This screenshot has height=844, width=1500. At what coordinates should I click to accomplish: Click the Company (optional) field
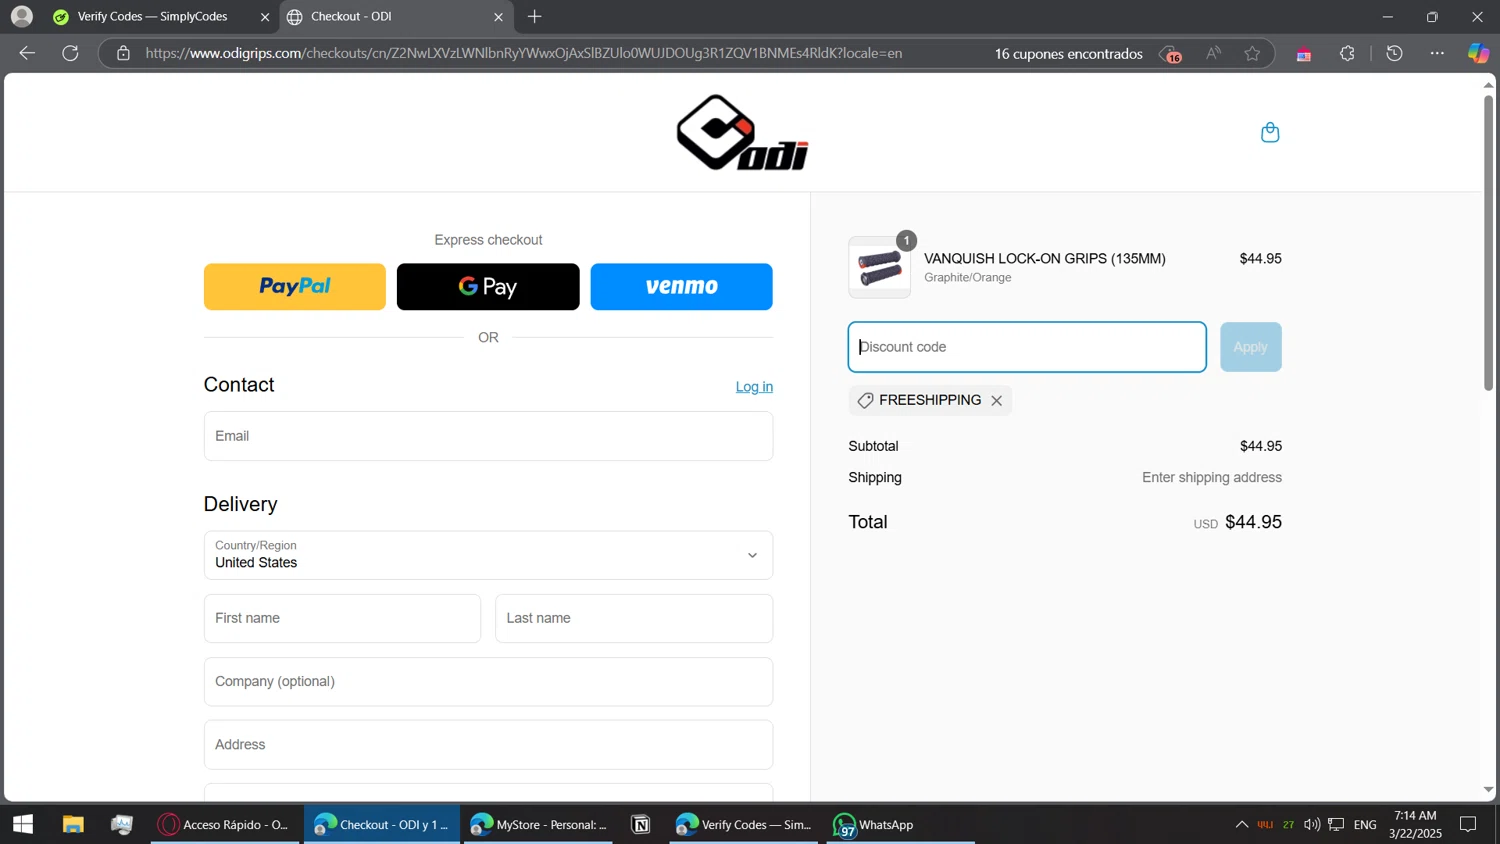(x=488, y=682)
